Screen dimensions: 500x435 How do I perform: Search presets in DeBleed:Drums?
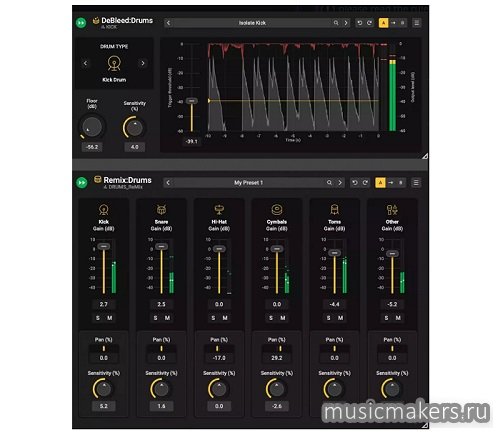click(336, 23)
